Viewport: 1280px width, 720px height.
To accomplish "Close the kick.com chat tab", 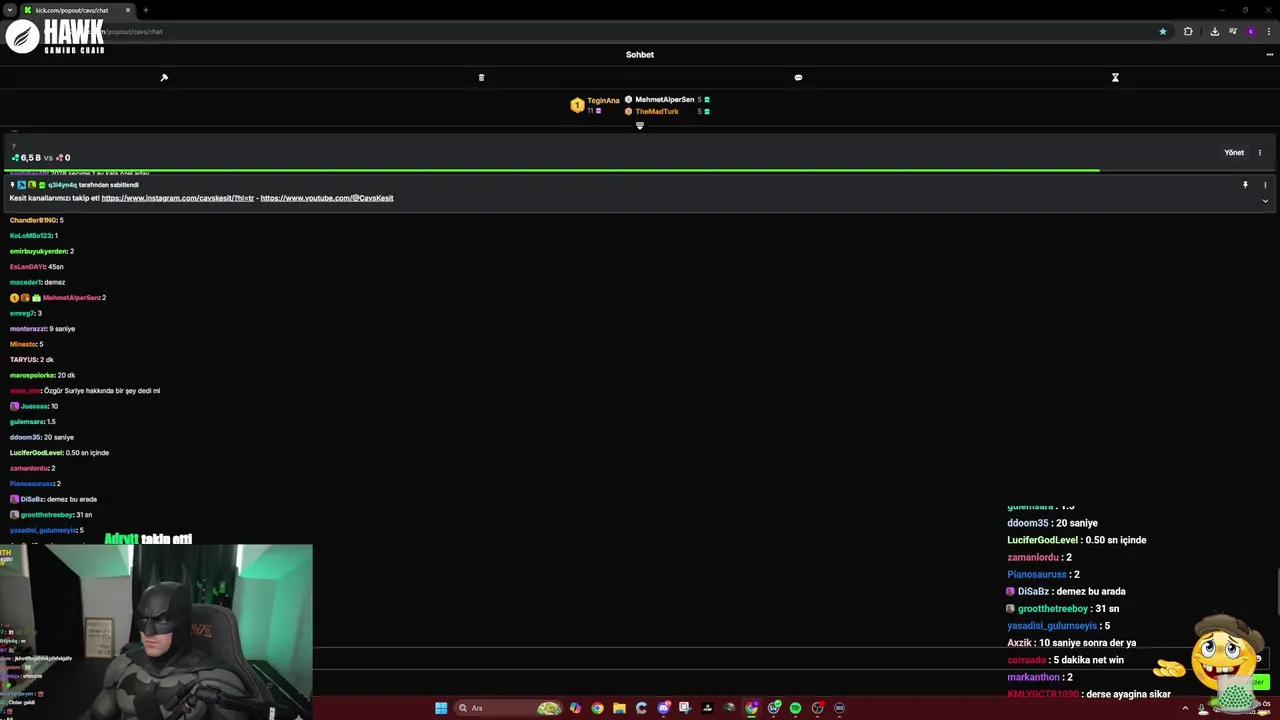I will click(x=128, y=10).
